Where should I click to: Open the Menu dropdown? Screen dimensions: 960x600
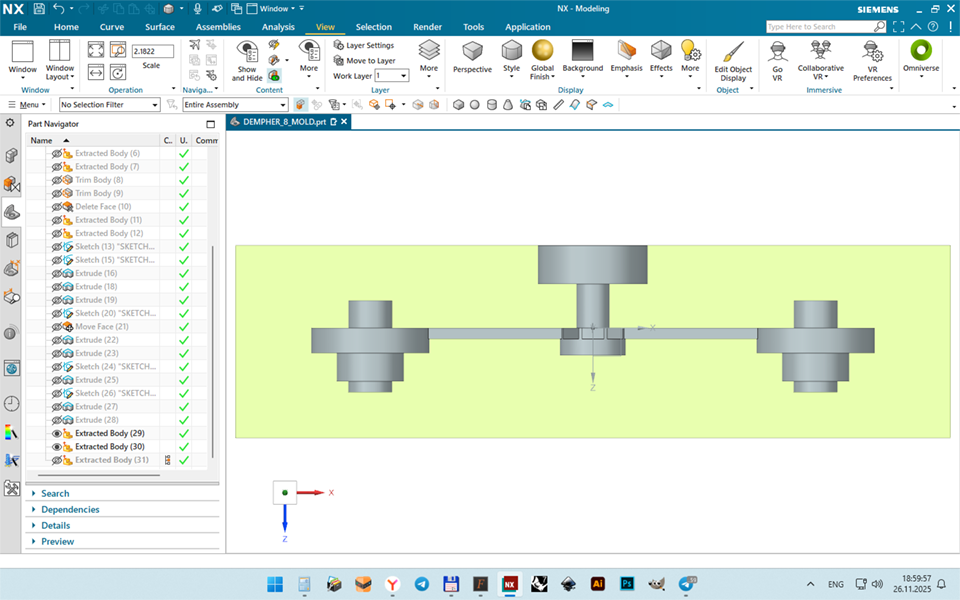[x=27, y=105]
